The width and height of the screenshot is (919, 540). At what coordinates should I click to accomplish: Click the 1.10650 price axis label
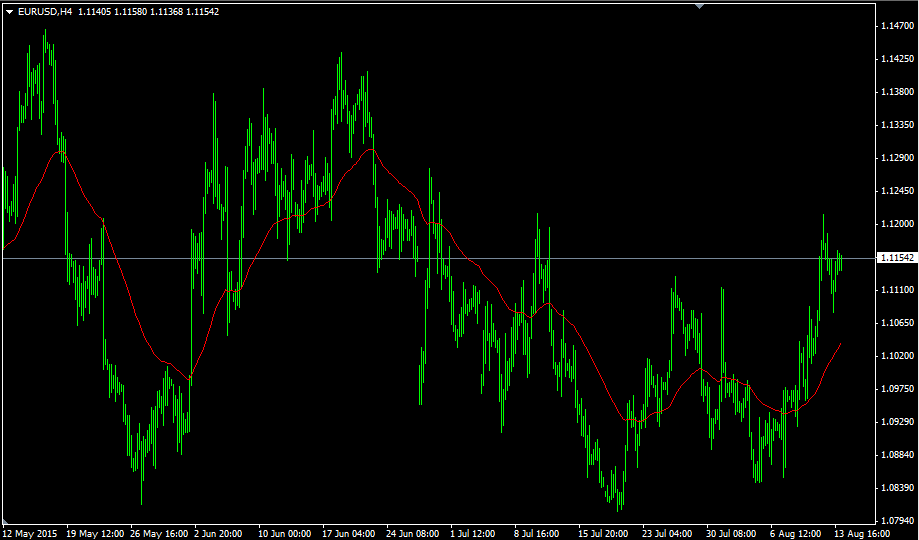(x=897, y=322)
